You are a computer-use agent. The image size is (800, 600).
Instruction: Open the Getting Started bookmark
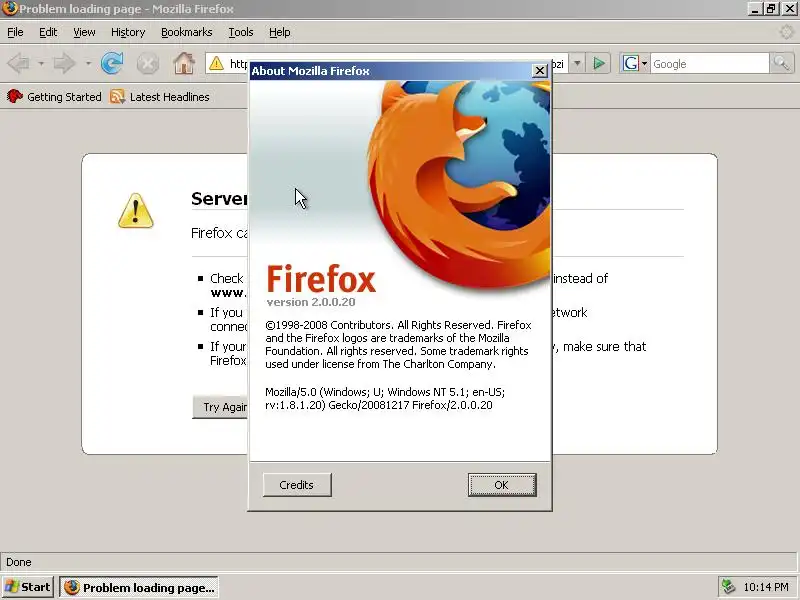click(54, 96)
